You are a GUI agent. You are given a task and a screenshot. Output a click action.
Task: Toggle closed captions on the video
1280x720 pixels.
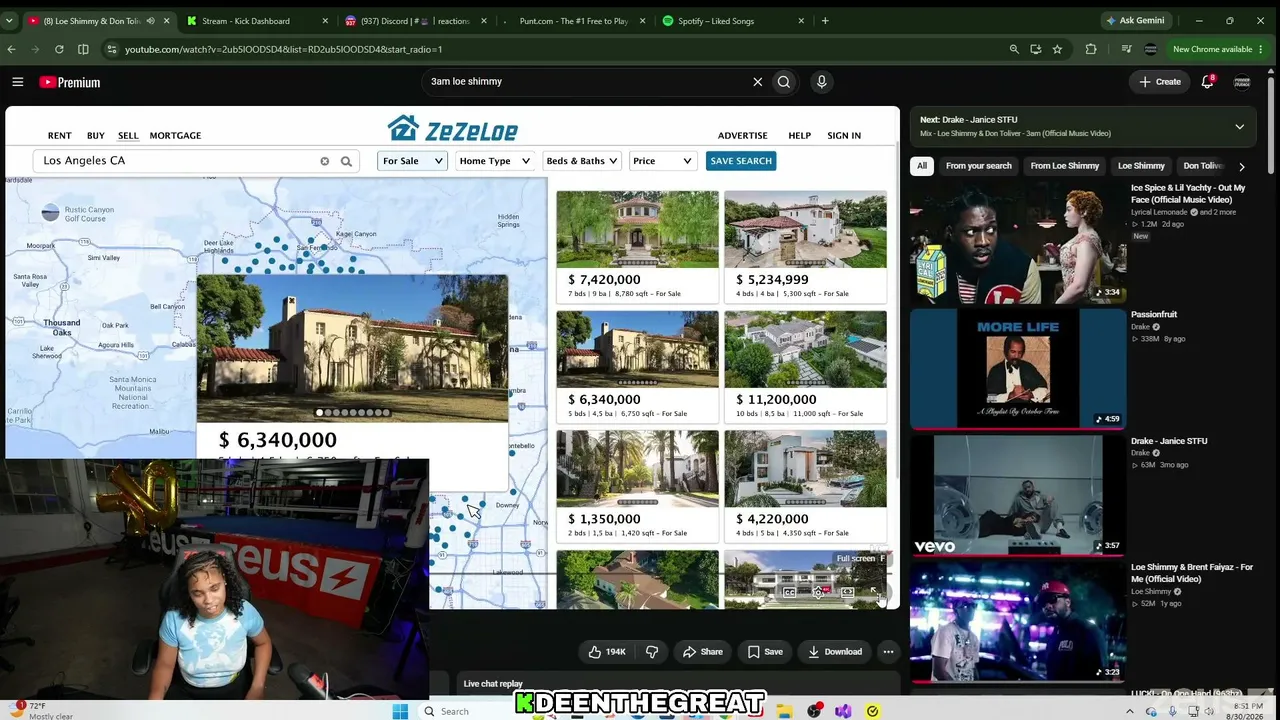click(x=790, y=592)
